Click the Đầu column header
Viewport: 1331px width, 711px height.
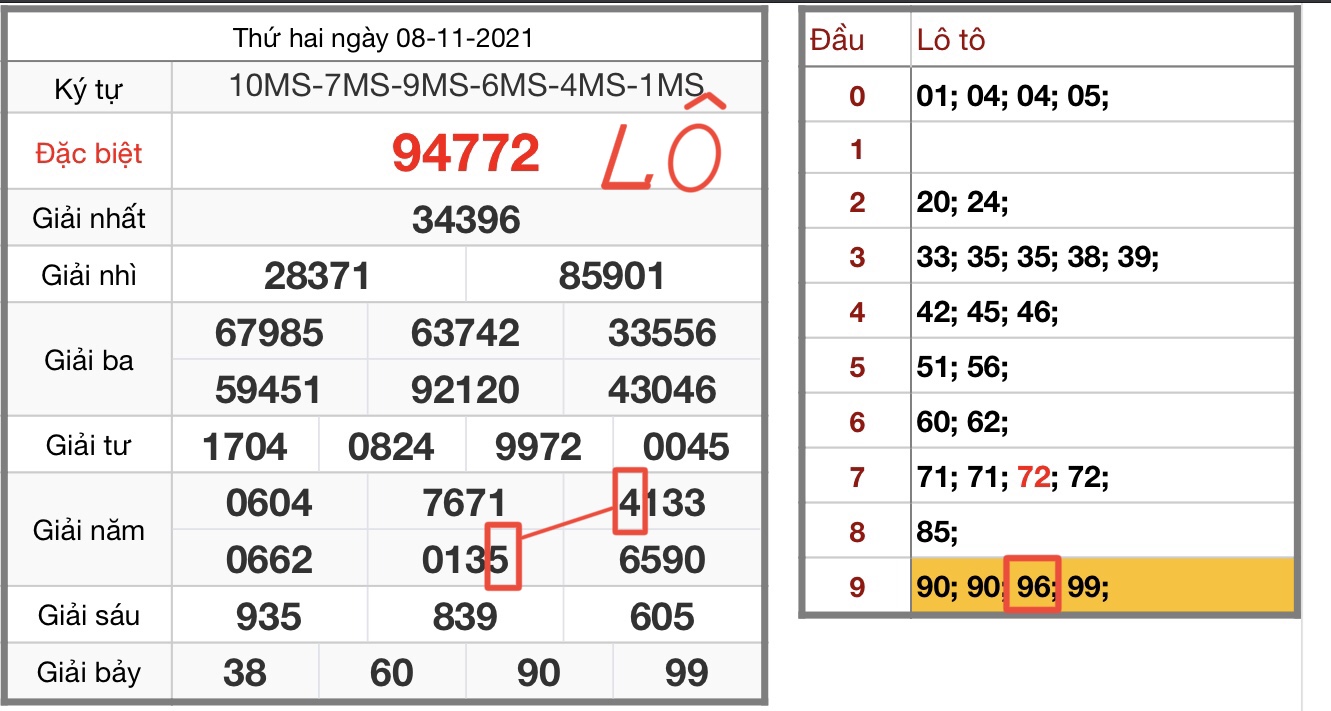(837, 40)
